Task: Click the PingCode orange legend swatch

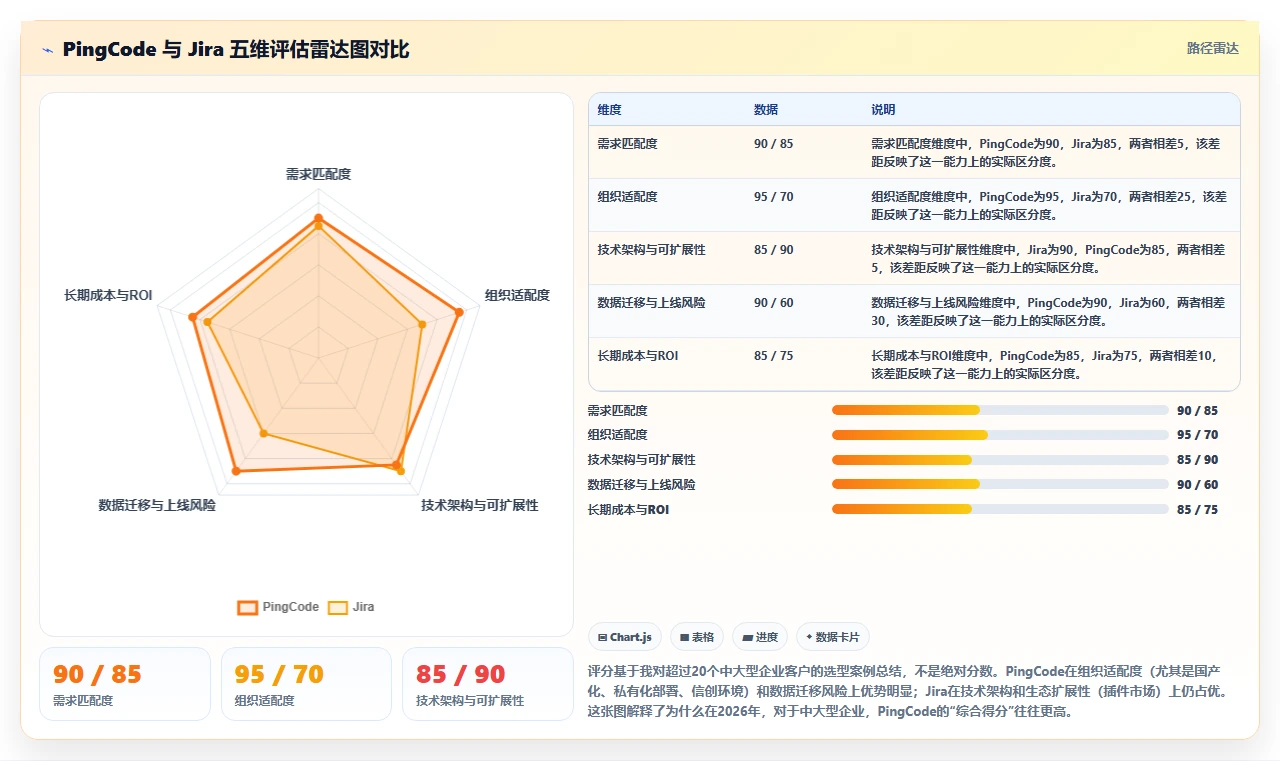Action: click(x=247, y=607)
